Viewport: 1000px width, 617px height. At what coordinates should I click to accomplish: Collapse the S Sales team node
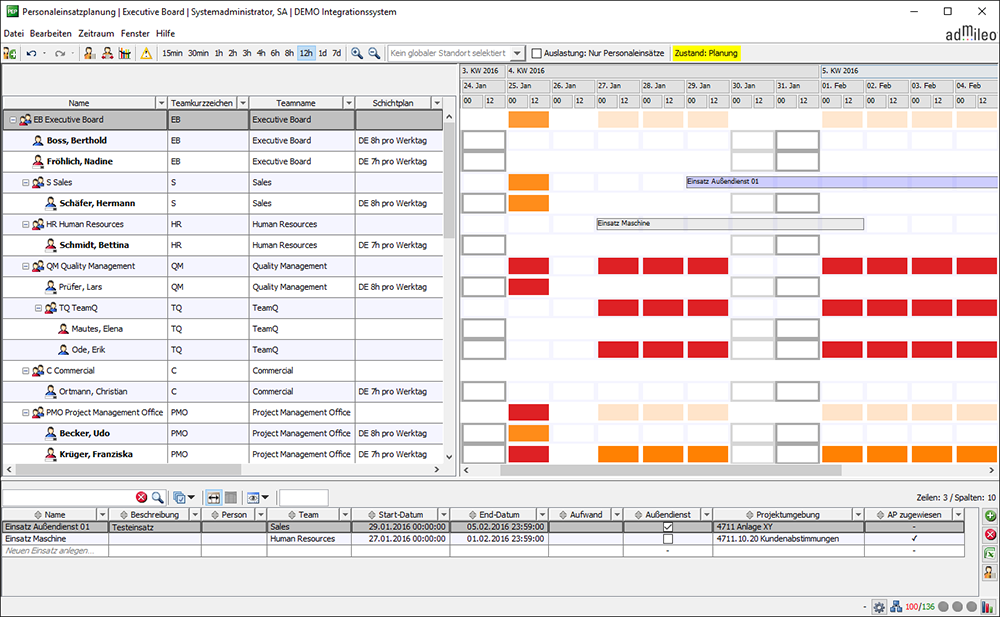26,182
